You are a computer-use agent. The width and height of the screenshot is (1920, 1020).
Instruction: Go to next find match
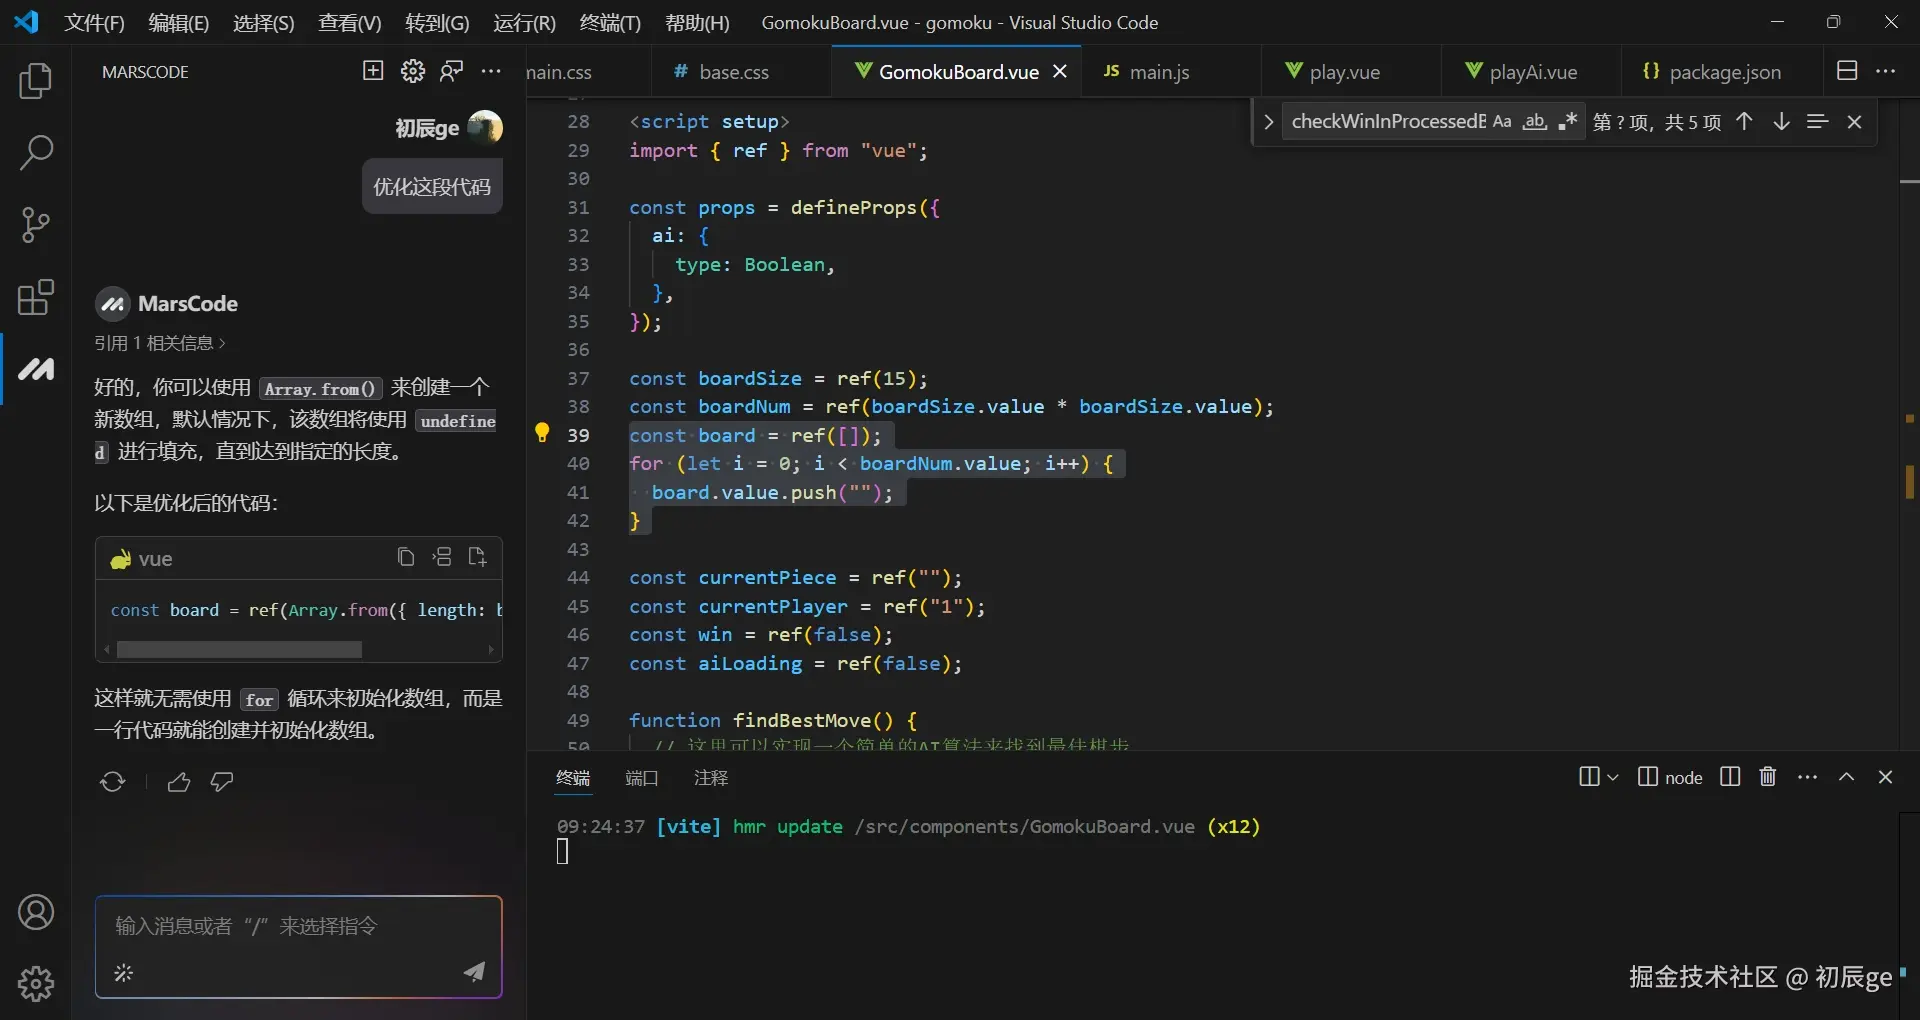pyautogui.click(x=1781, y=122)
